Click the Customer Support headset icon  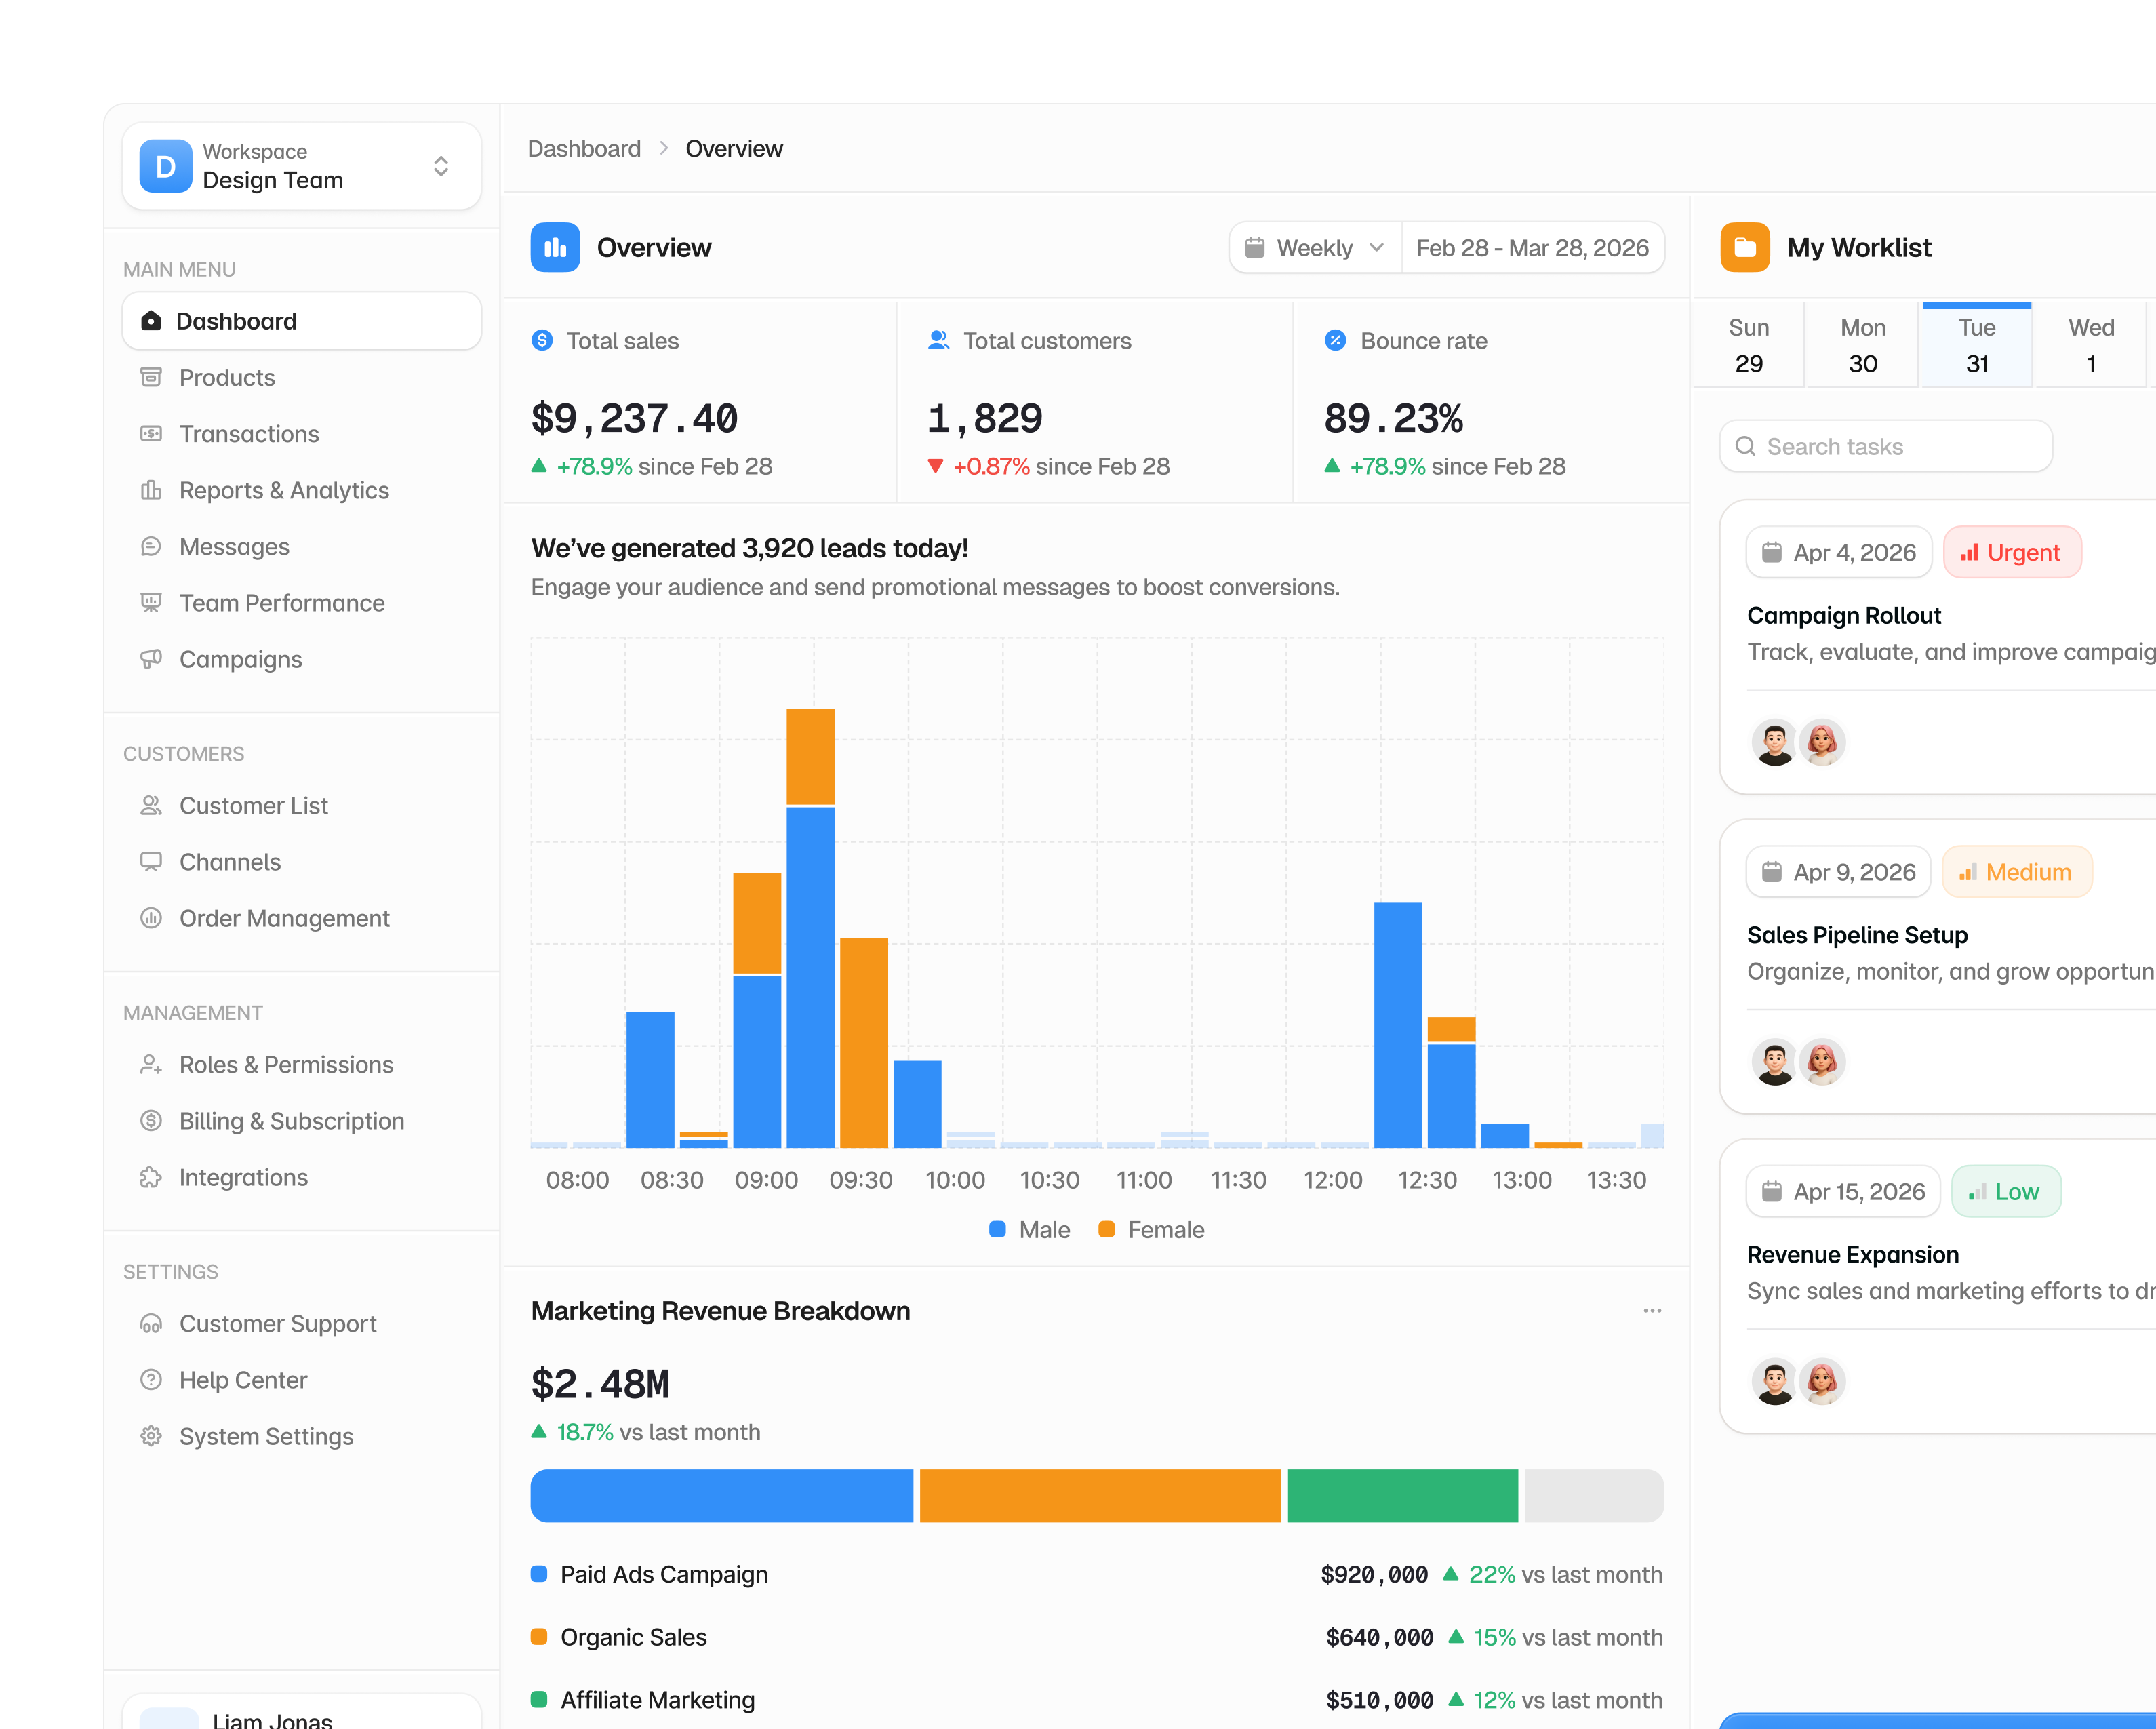point(151,1323)
